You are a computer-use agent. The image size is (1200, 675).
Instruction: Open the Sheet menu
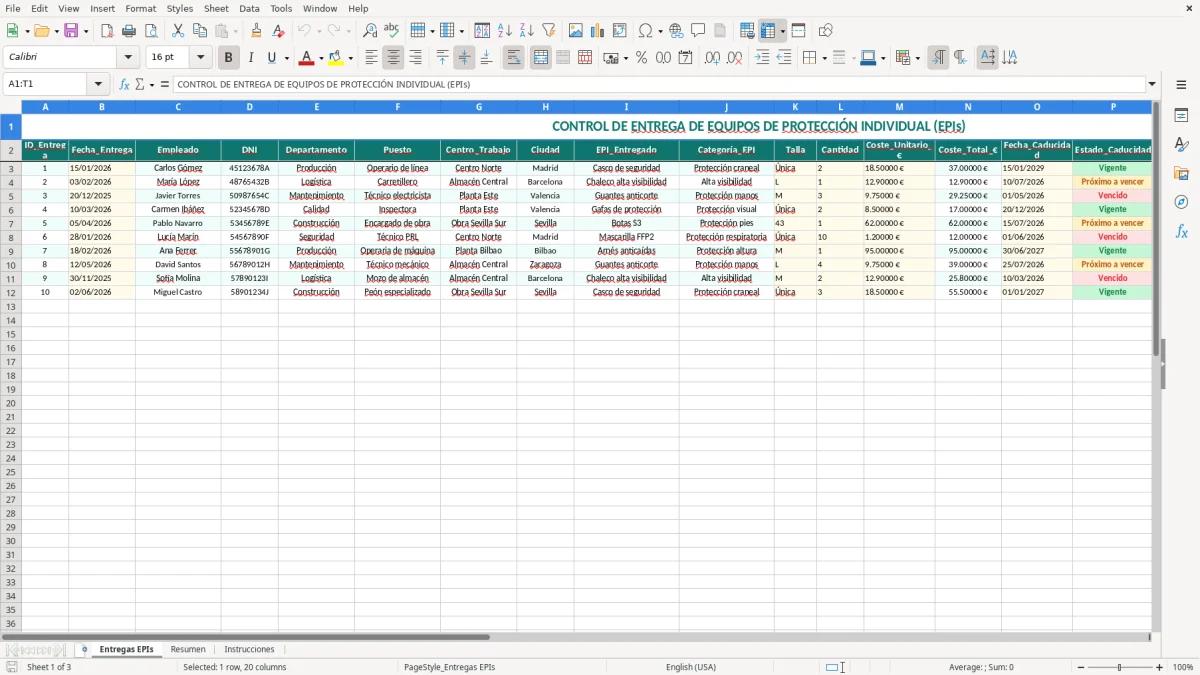pyautogui.click(x=216, y=8)
